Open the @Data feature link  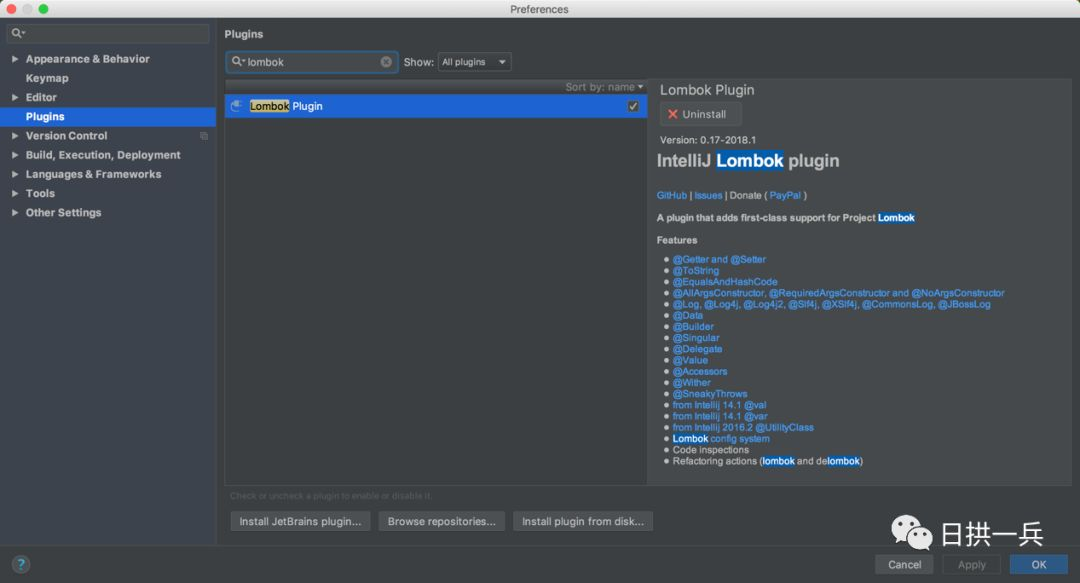point(687,316)
